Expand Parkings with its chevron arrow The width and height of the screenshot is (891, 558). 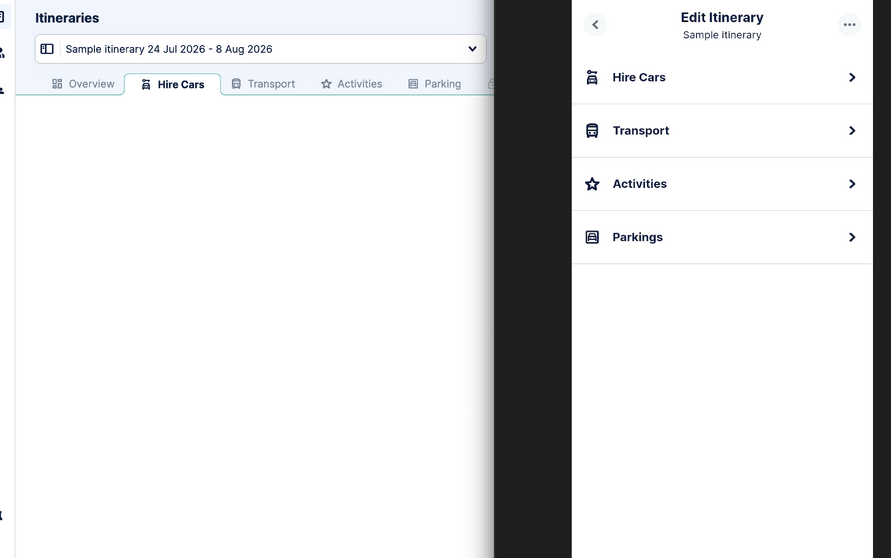(852, 237)
